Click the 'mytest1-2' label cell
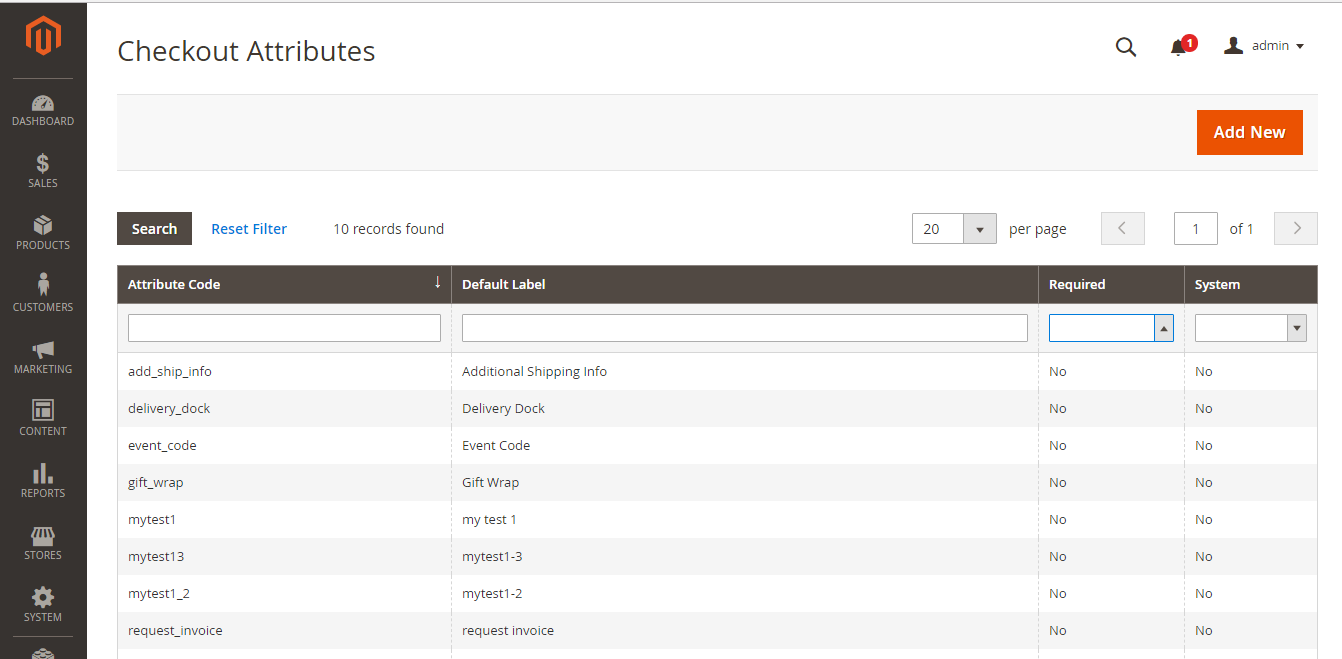Screen dimensions: 1342x659 [x=744, y=593]
